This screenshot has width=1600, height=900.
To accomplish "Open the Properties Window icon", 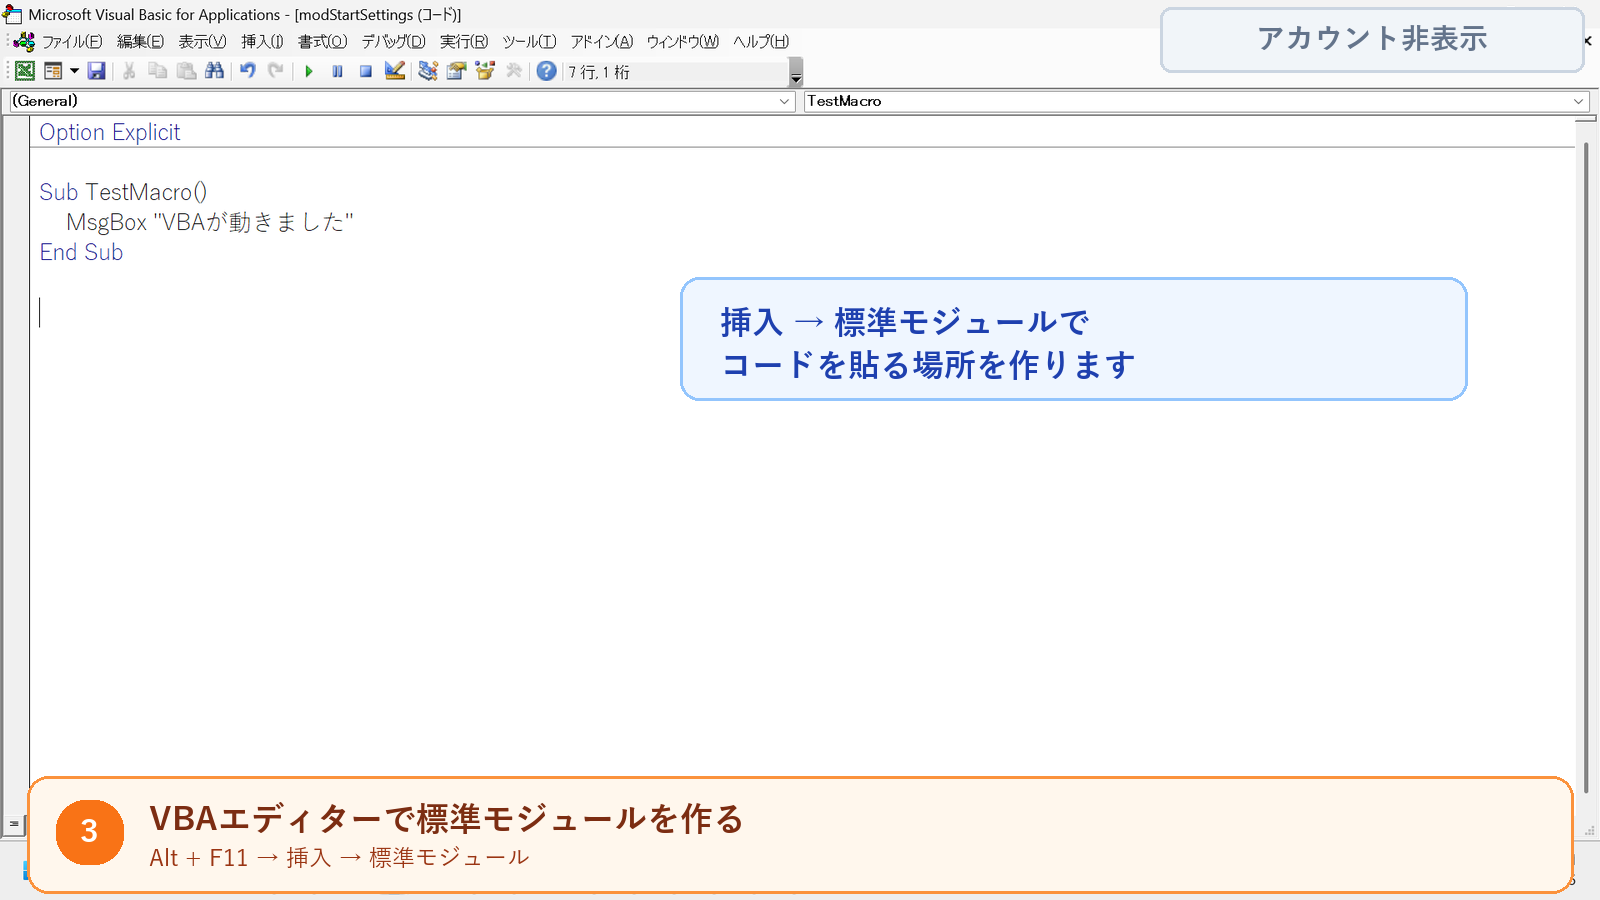I will click(457, 71).
